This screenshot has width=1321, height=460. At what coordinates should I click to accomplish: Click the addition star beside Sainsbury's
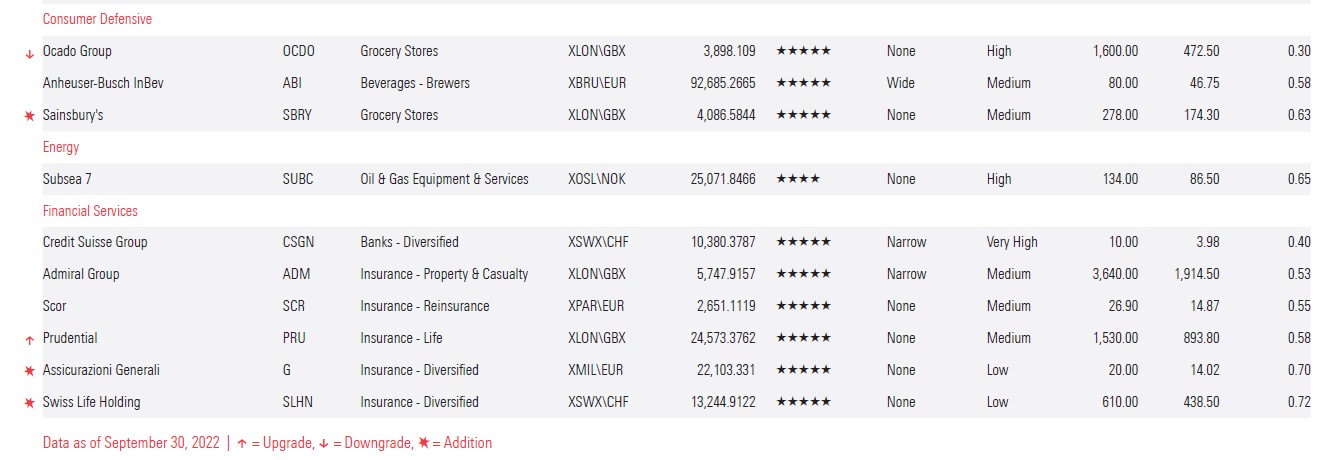pyautogui.click(x=29, y=116)
